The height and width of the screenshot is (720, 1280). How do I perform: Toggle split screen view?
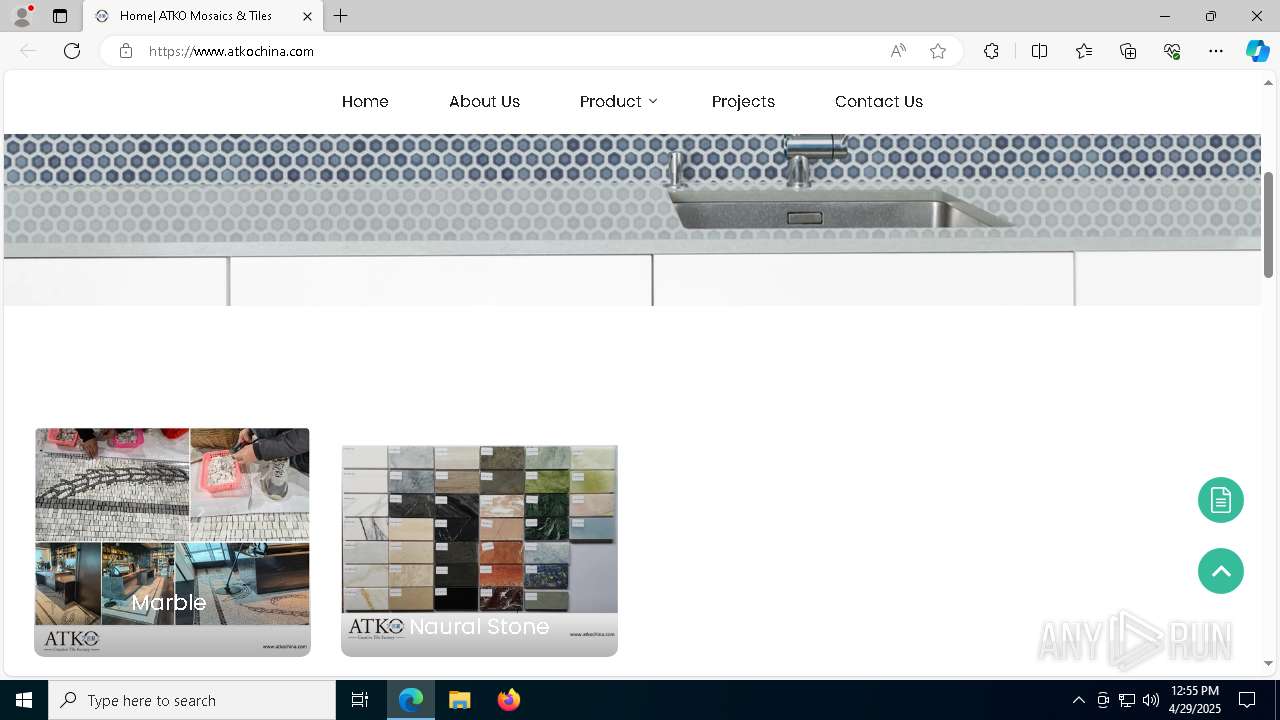point(1039,51)
